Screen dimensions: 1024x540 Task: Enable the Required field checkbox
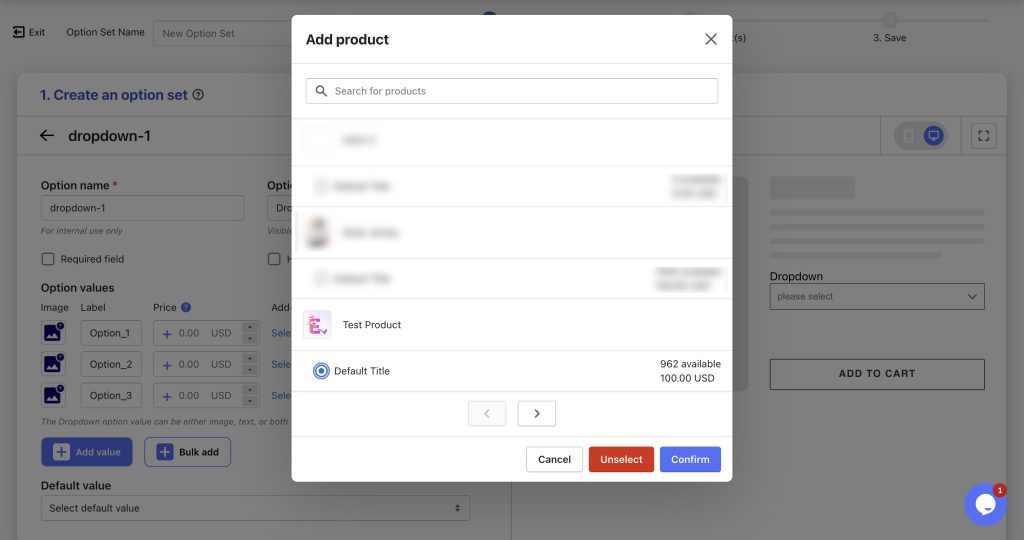(48, 259)
